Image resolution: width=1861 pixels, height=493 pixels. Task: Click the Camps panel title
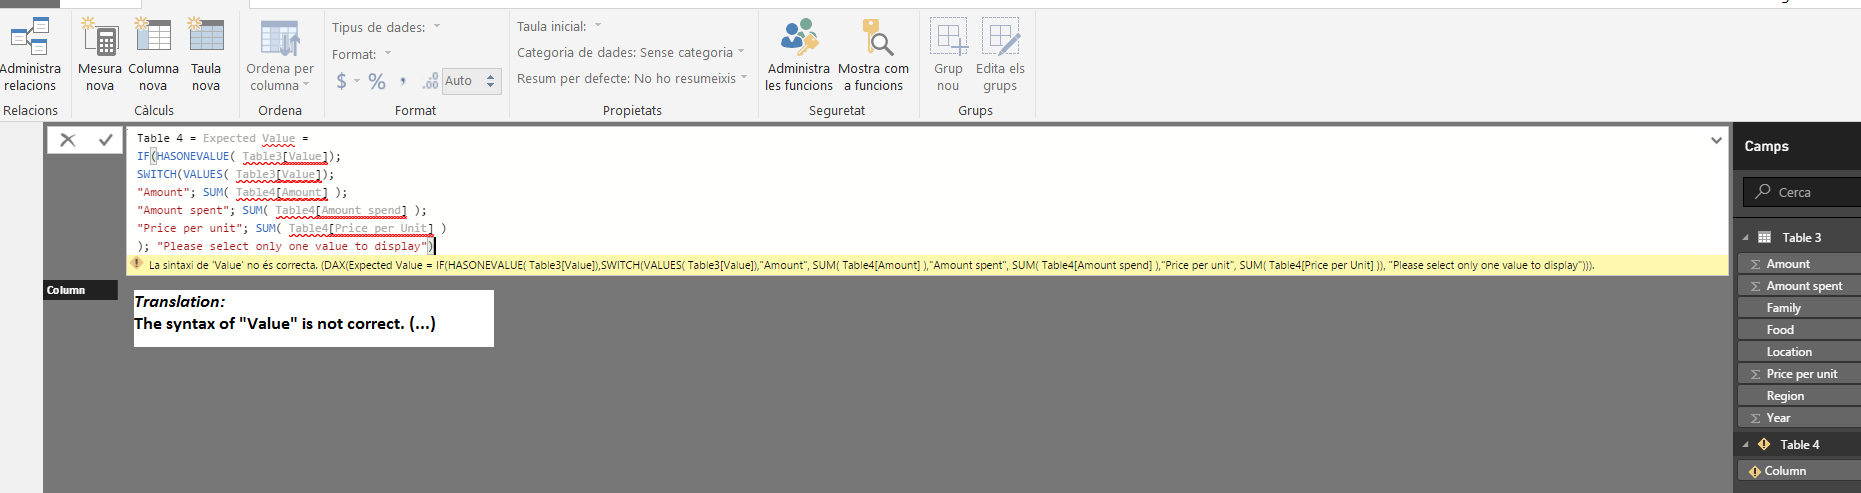pyautogui.click(x=1766, y=146)
